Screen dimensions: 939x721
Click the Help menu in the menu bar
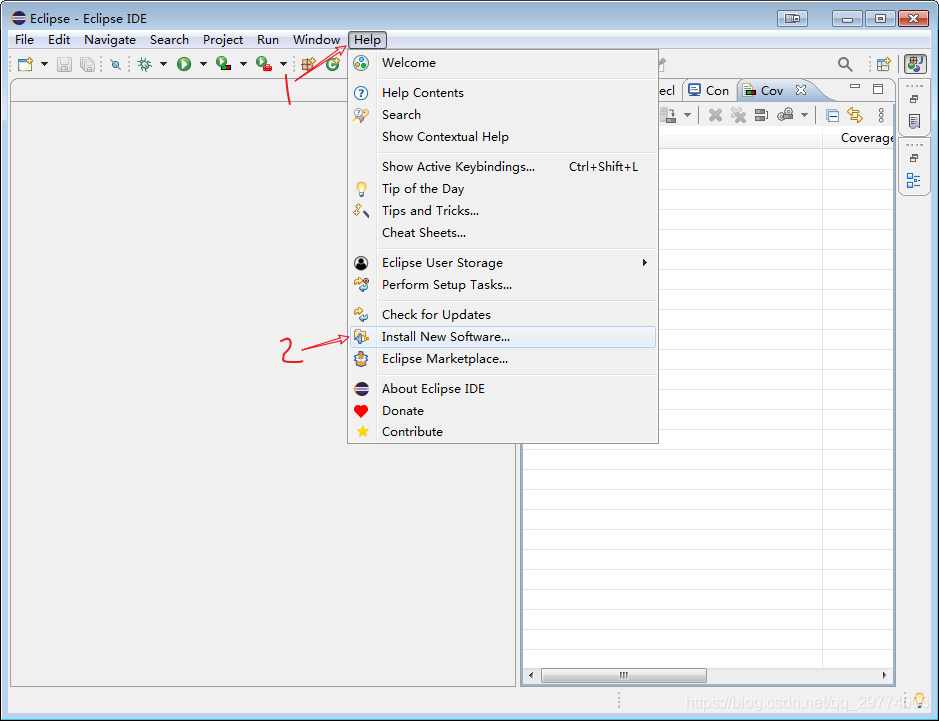pyautogui.click(x=367, y=40)
